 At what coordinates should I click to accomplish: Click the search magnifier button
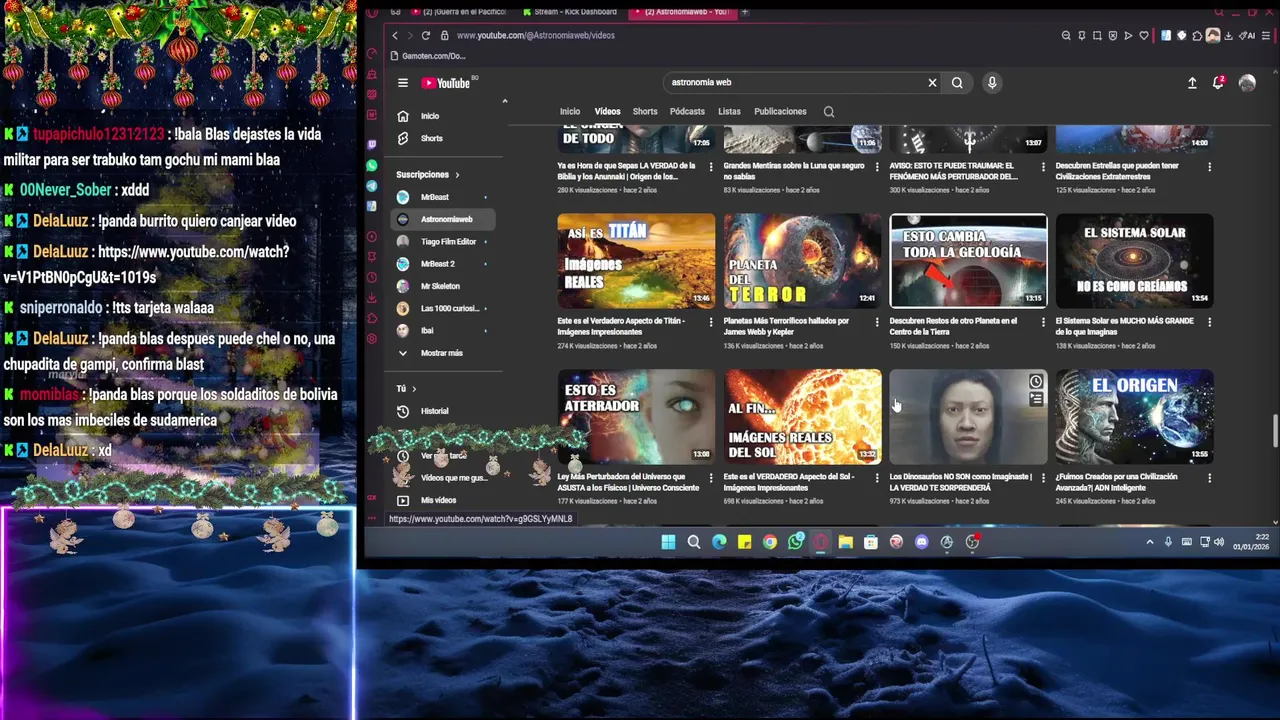[957, 83]
